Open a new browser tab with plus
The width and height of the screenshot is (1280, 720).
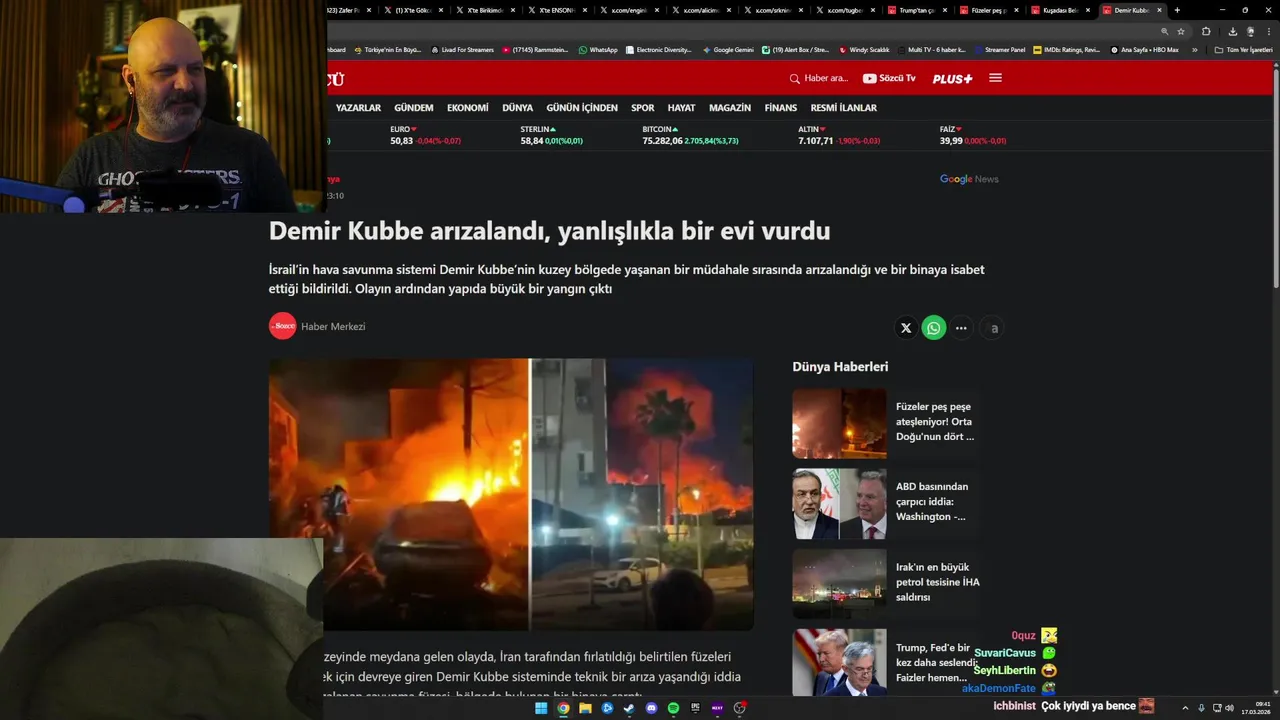[x=1177, y=10]
